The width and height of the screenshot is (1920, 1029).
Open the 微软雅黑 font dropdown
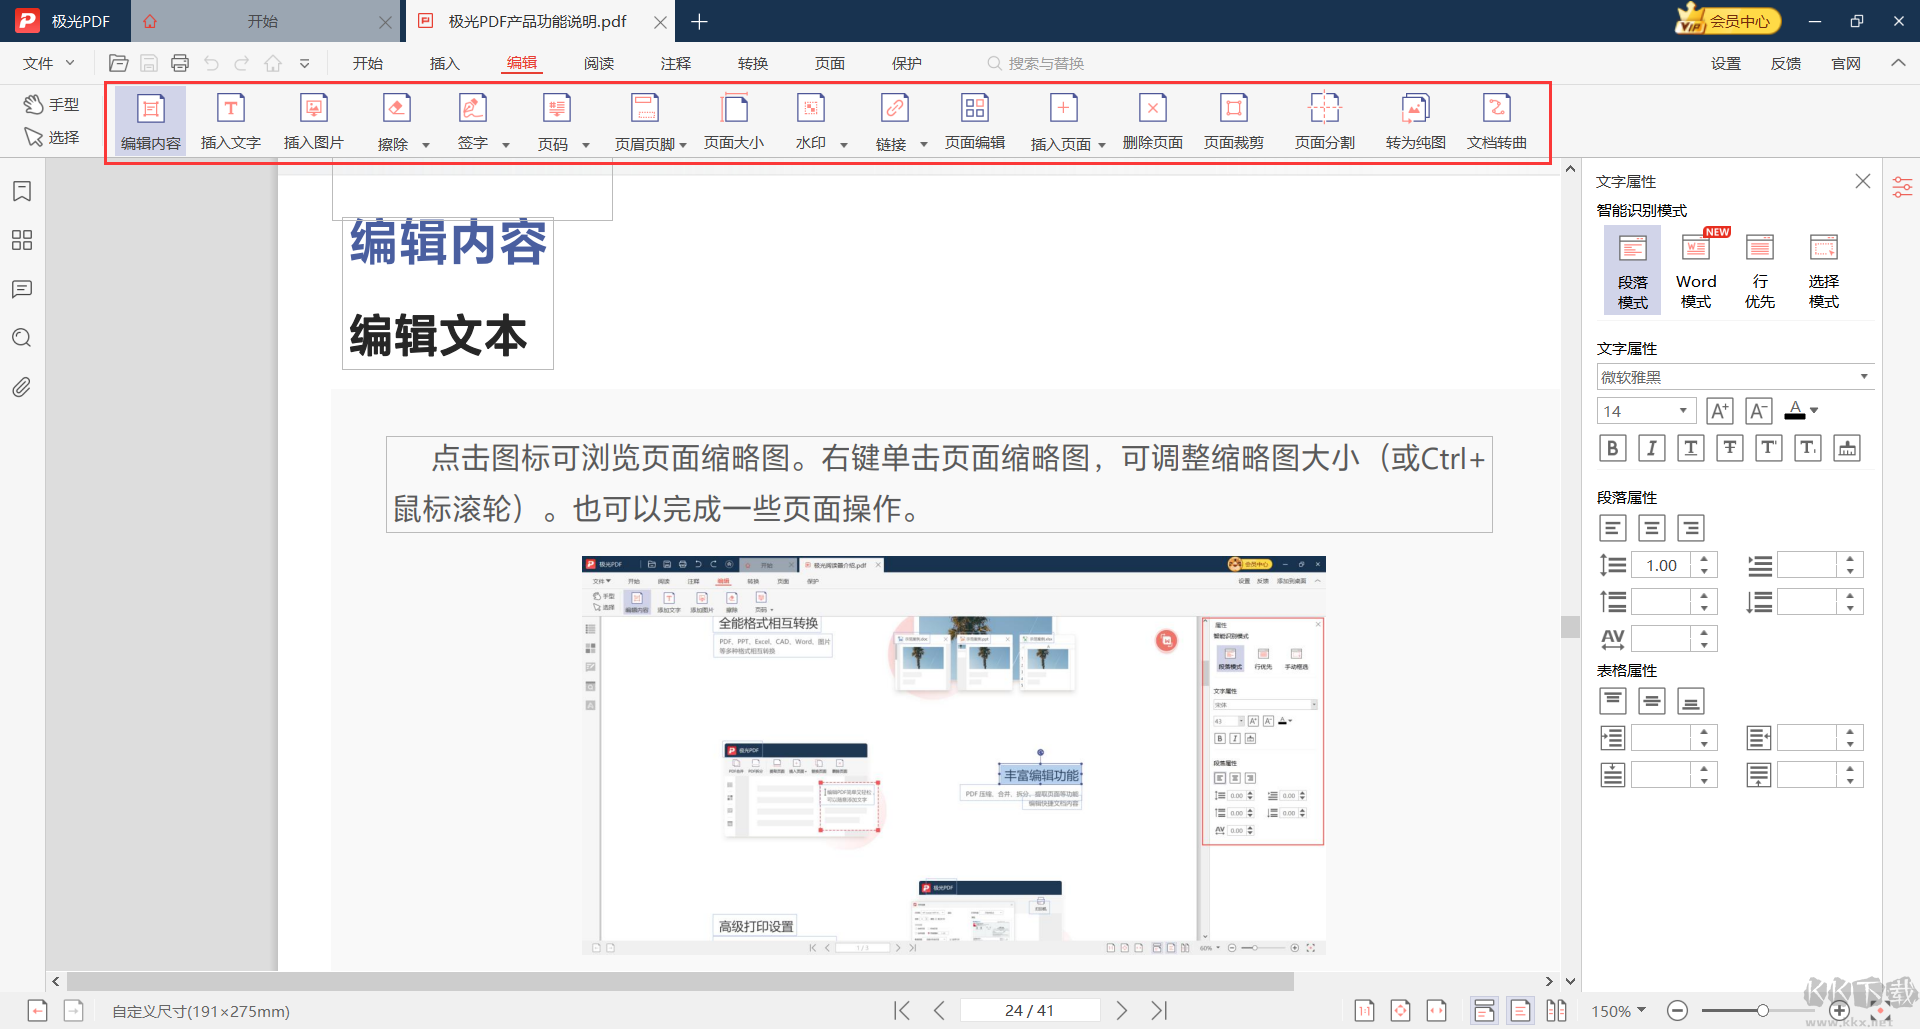1735,377
